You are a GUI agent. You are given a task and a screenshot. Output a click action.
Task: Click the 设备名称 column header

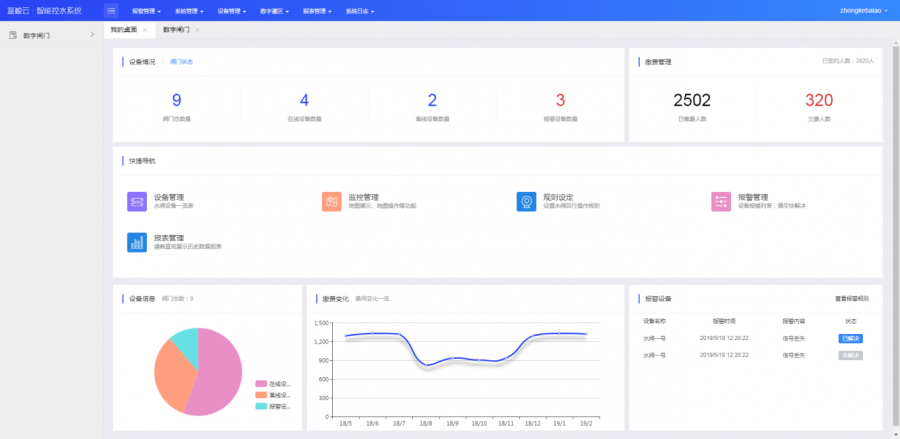point(654,321)
